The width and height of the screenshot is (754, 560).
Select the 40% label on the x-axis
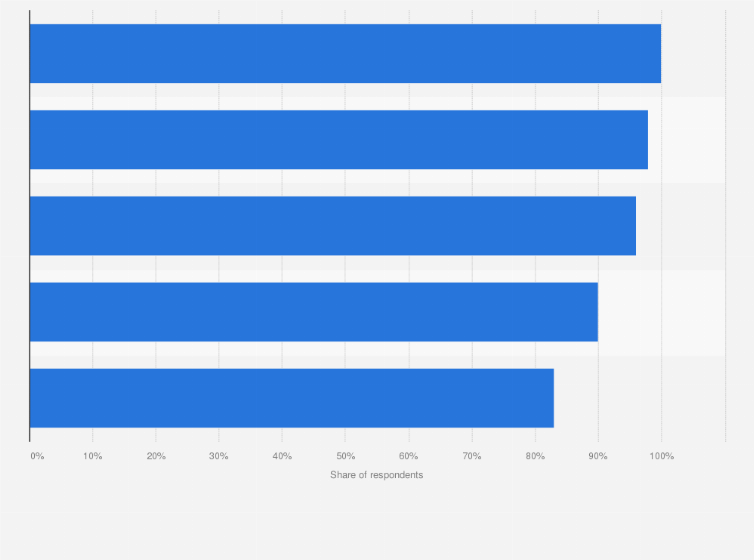[282, 456]
